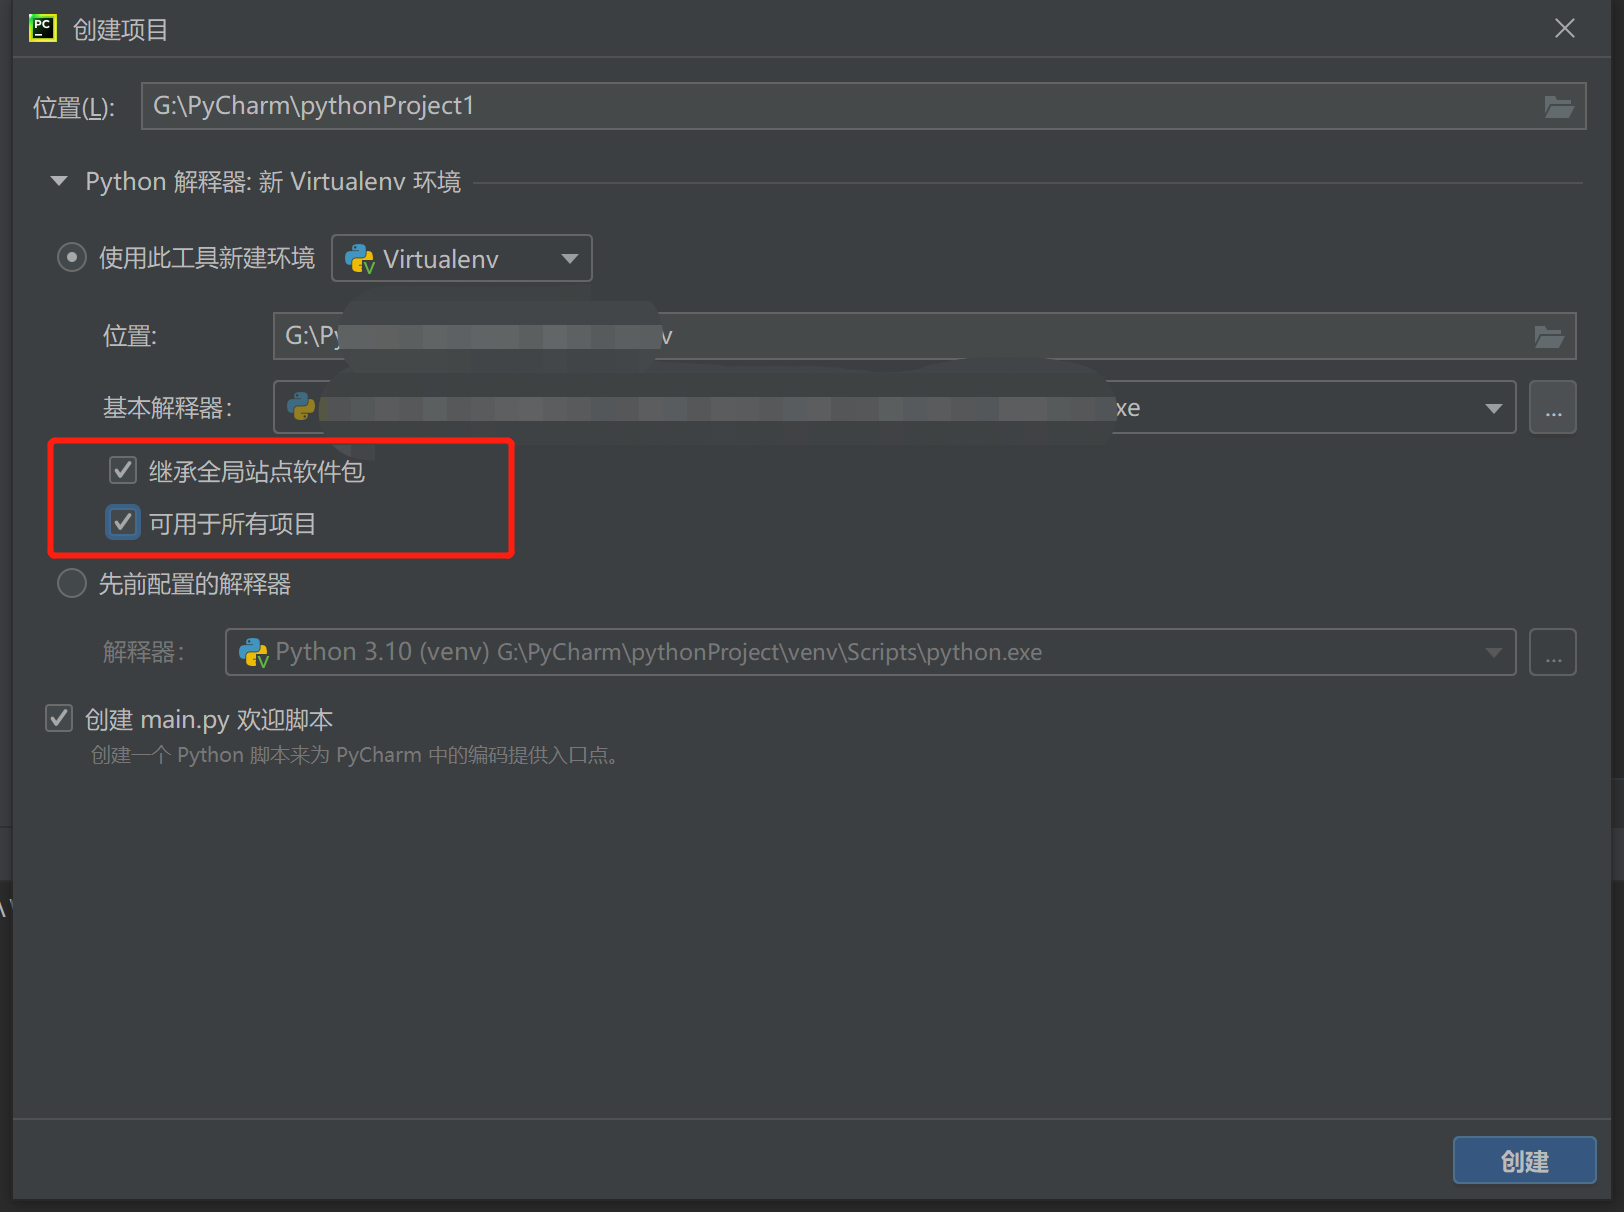Image resolution: width=1624 pixels, height=1212 pixels.
Task: Click the Python 解释器 section header text
Action: coord(273,182)
